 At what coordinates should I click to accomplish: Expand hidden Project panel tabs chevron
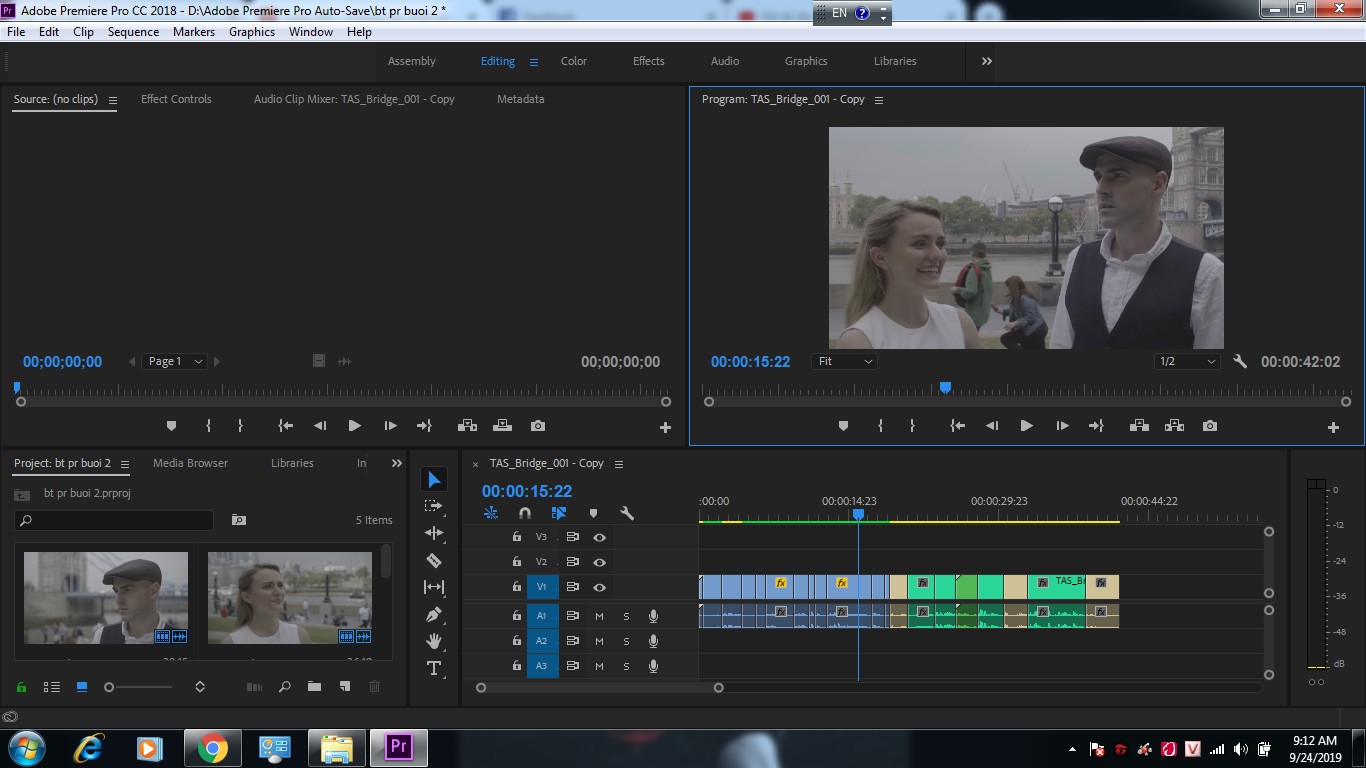[x=396, y=463]
